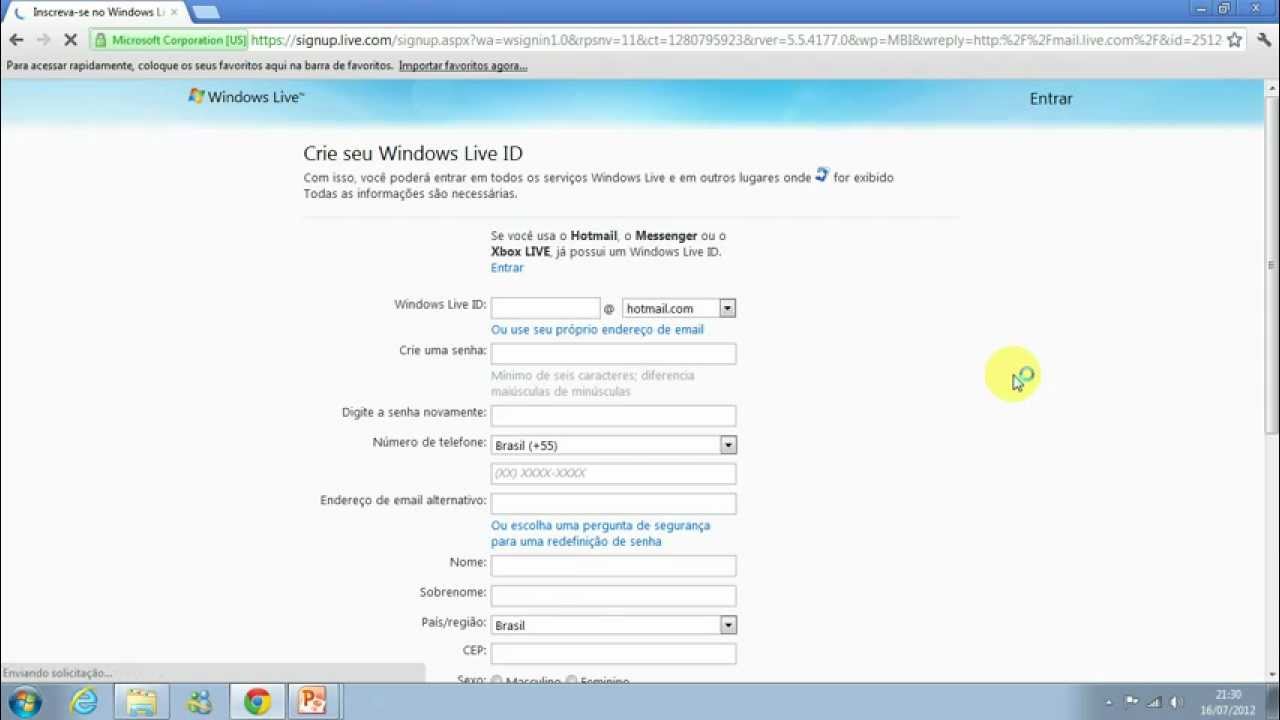Open PowerPoint from the taskbar
1280x720 pixels.
[314, 702]
